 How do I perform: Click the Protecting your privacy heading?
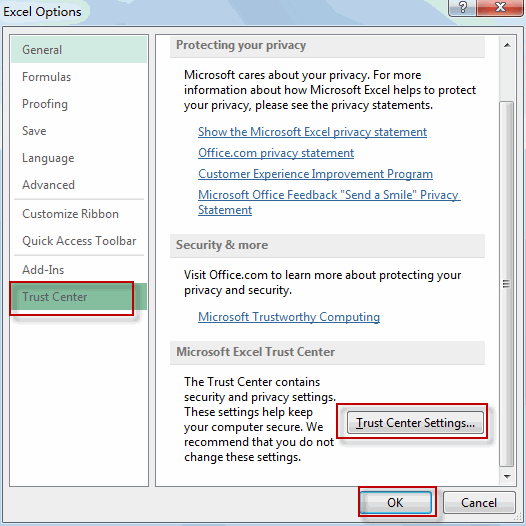[241, 45]
